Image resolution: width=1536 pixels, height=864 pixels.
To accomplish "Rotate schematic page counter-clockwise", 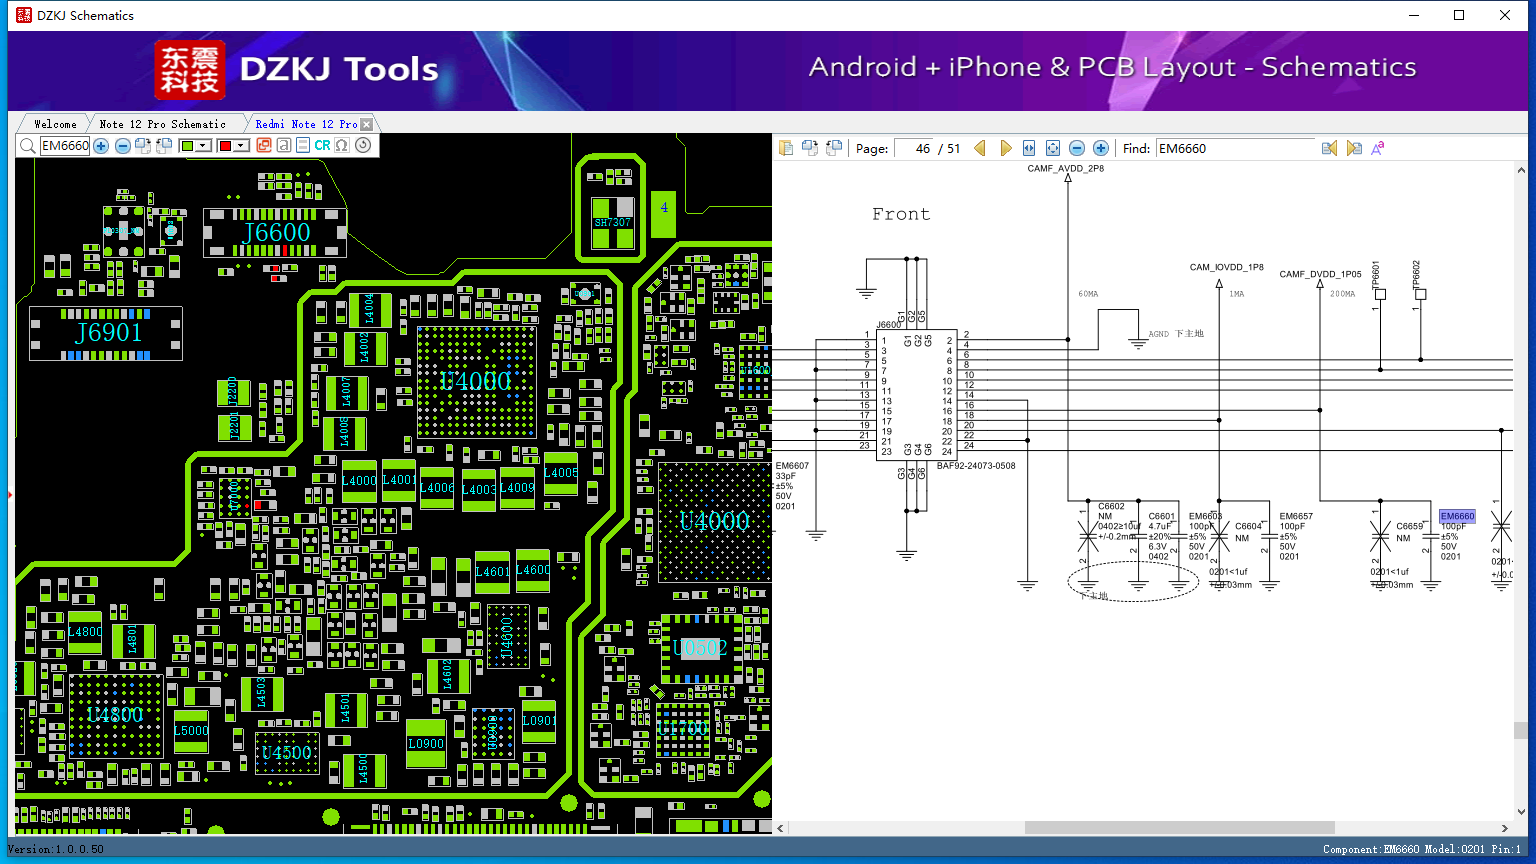I will [834, 148].
